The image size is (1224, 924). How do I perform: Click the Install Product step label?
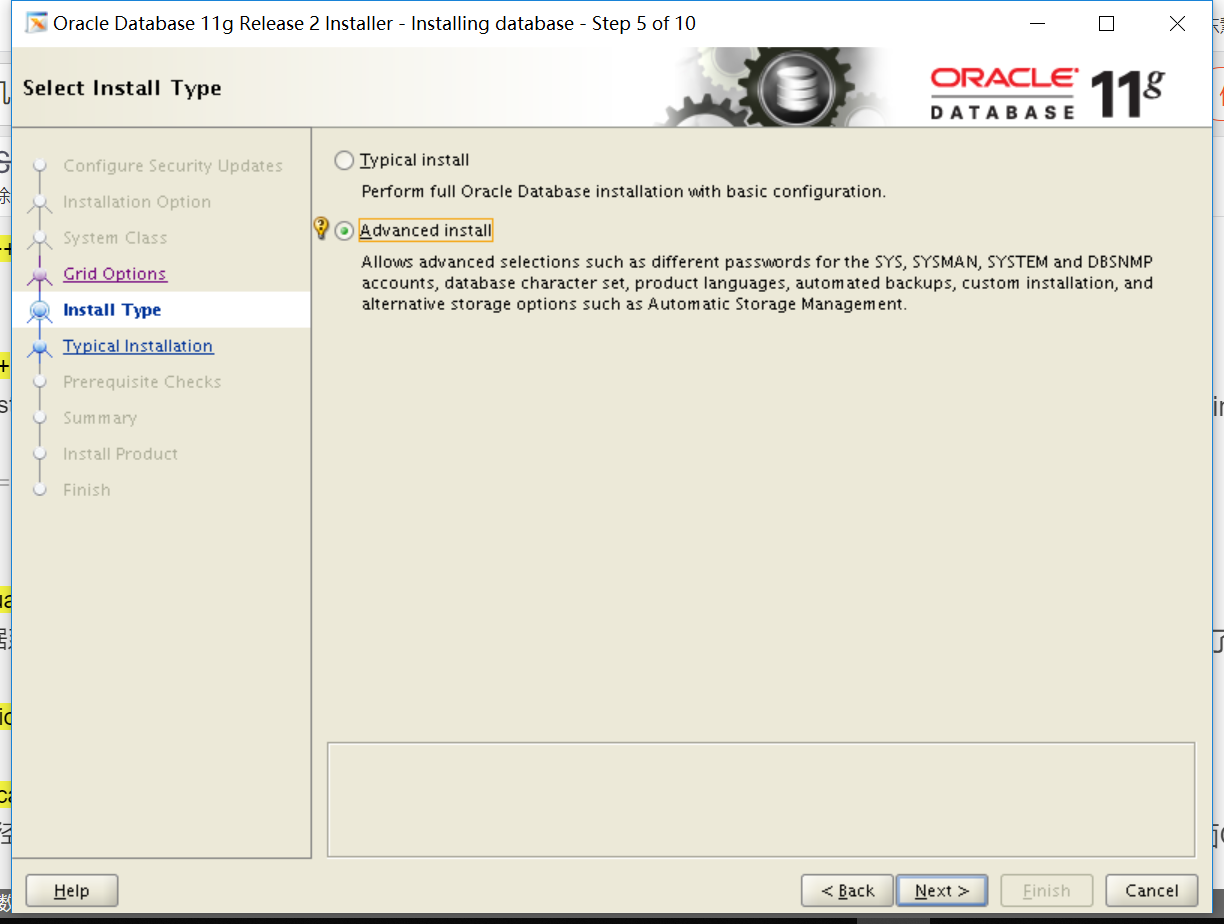120,454
